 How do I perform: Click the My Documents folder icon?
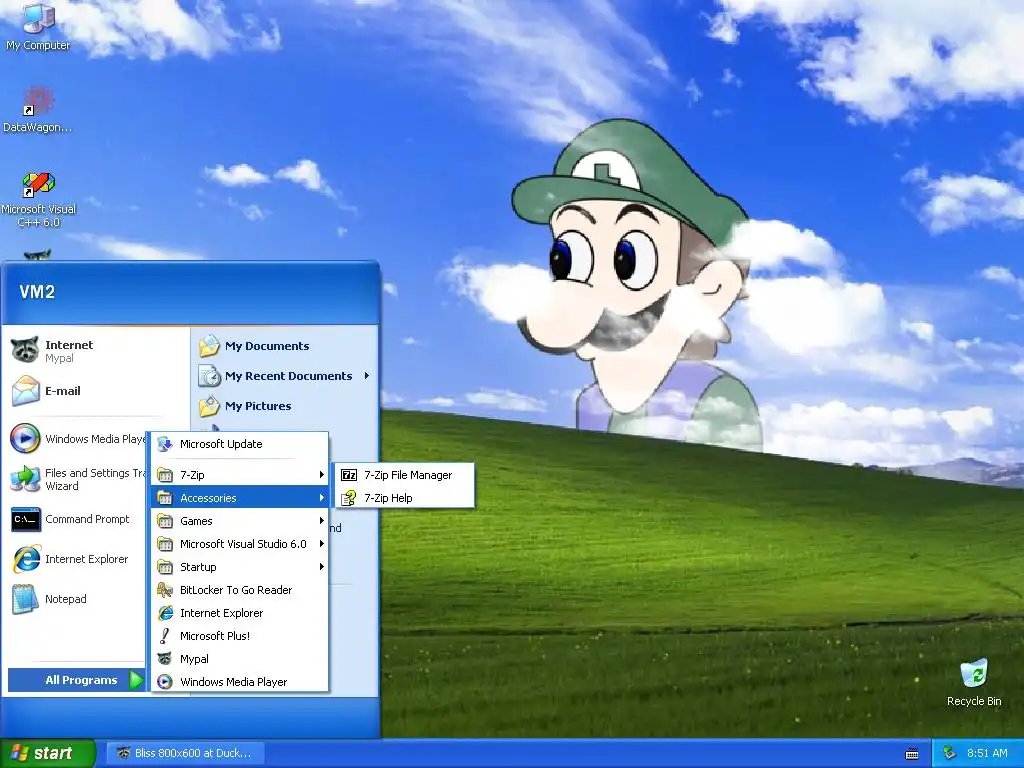[209, 345]
